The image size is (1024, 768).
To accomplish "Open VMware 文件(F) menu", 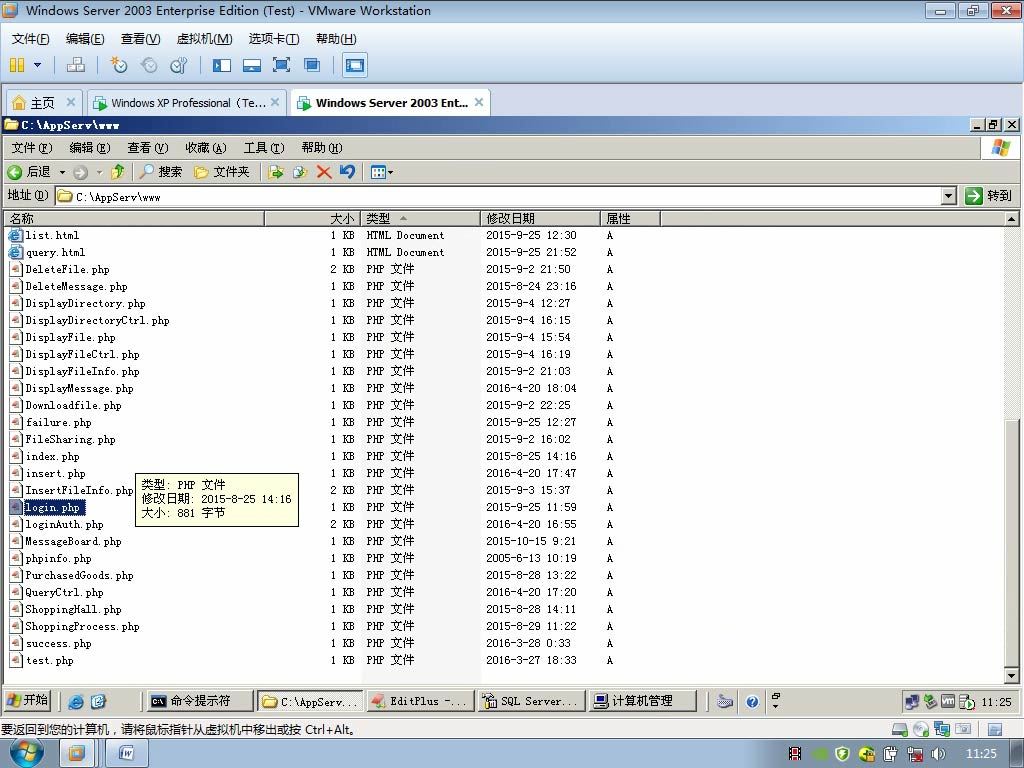I will pyautogui.click(x=30, y=39).
